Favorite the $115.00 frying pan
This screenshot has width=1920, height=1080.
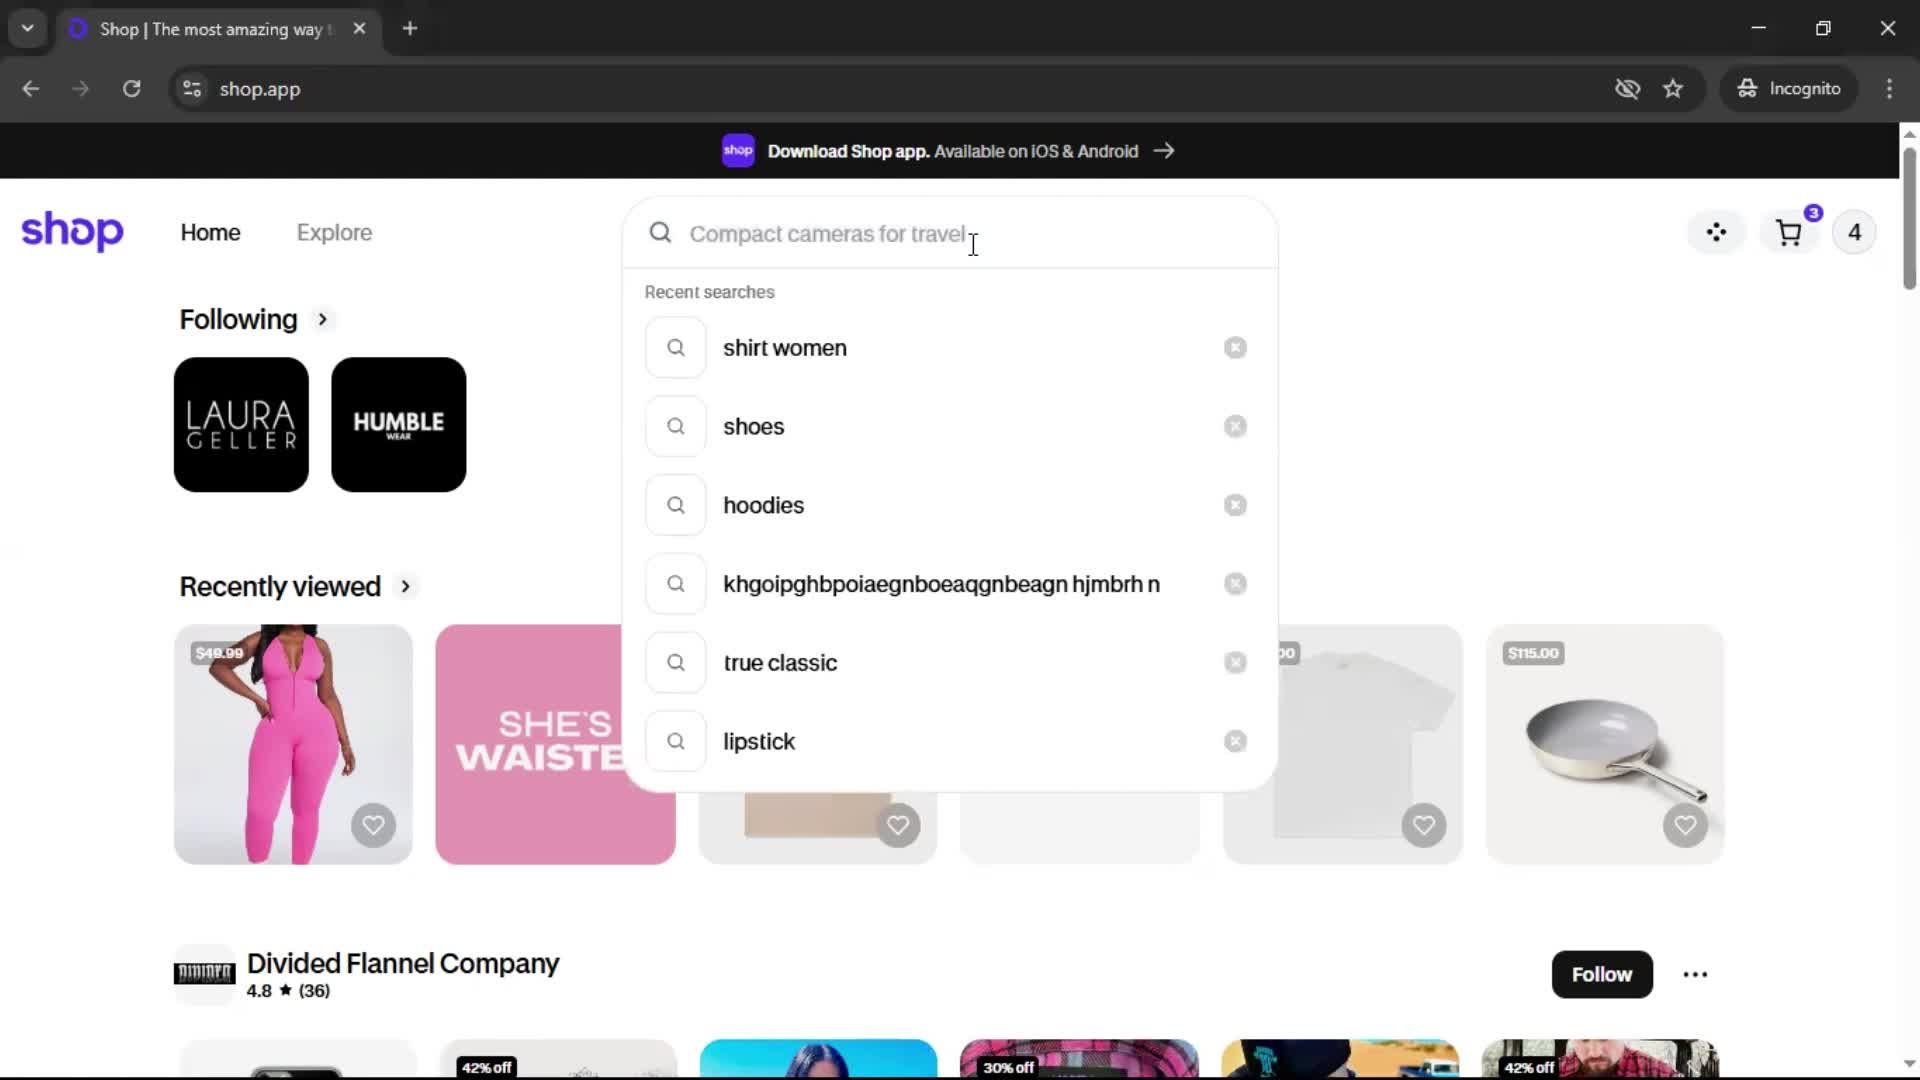point(1685,825)
